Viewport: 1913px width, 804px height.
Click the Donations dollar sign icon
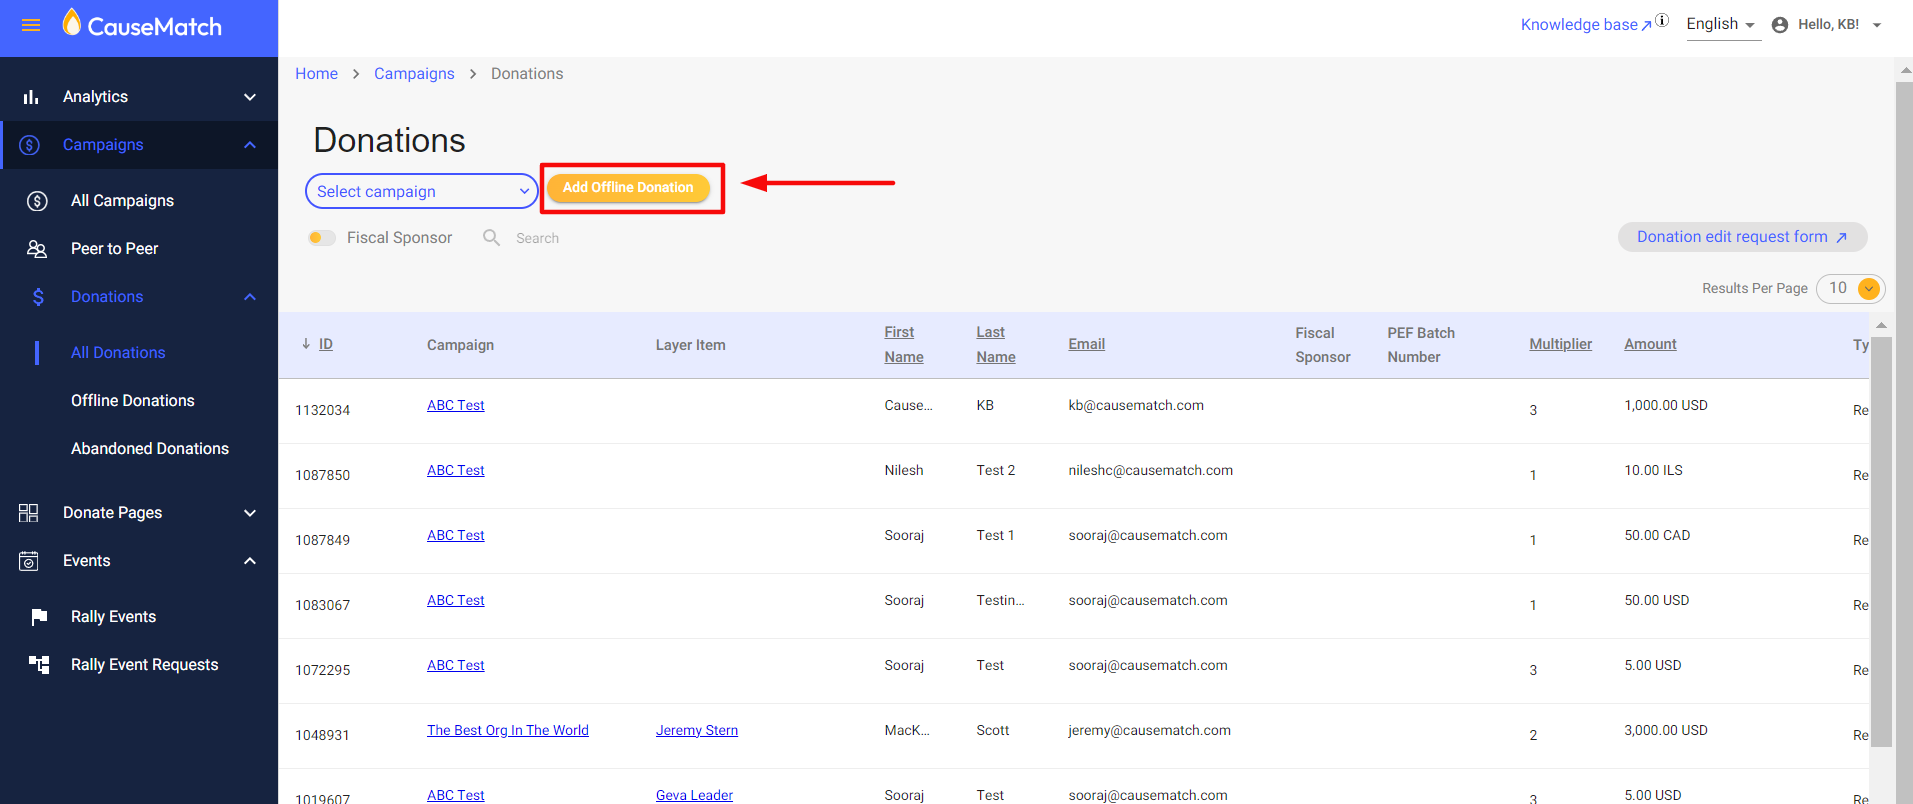(x=38, y=297)
